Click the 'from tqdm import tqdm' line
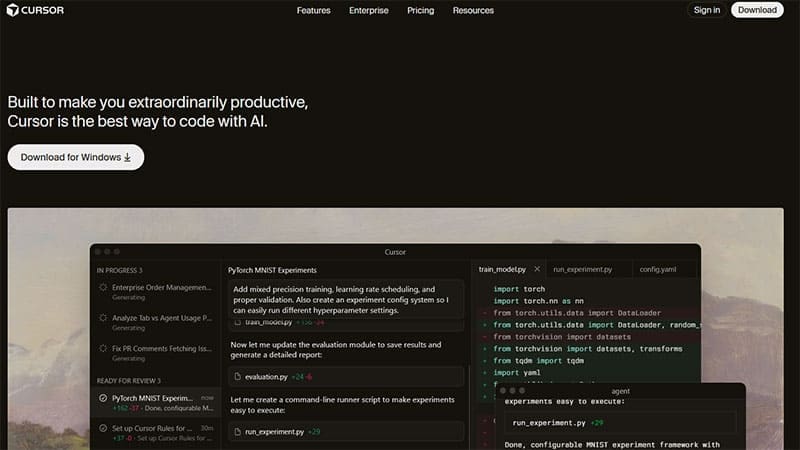Viewport: 800px width, 450px height. pyautogui.click(x=538, y=361)
